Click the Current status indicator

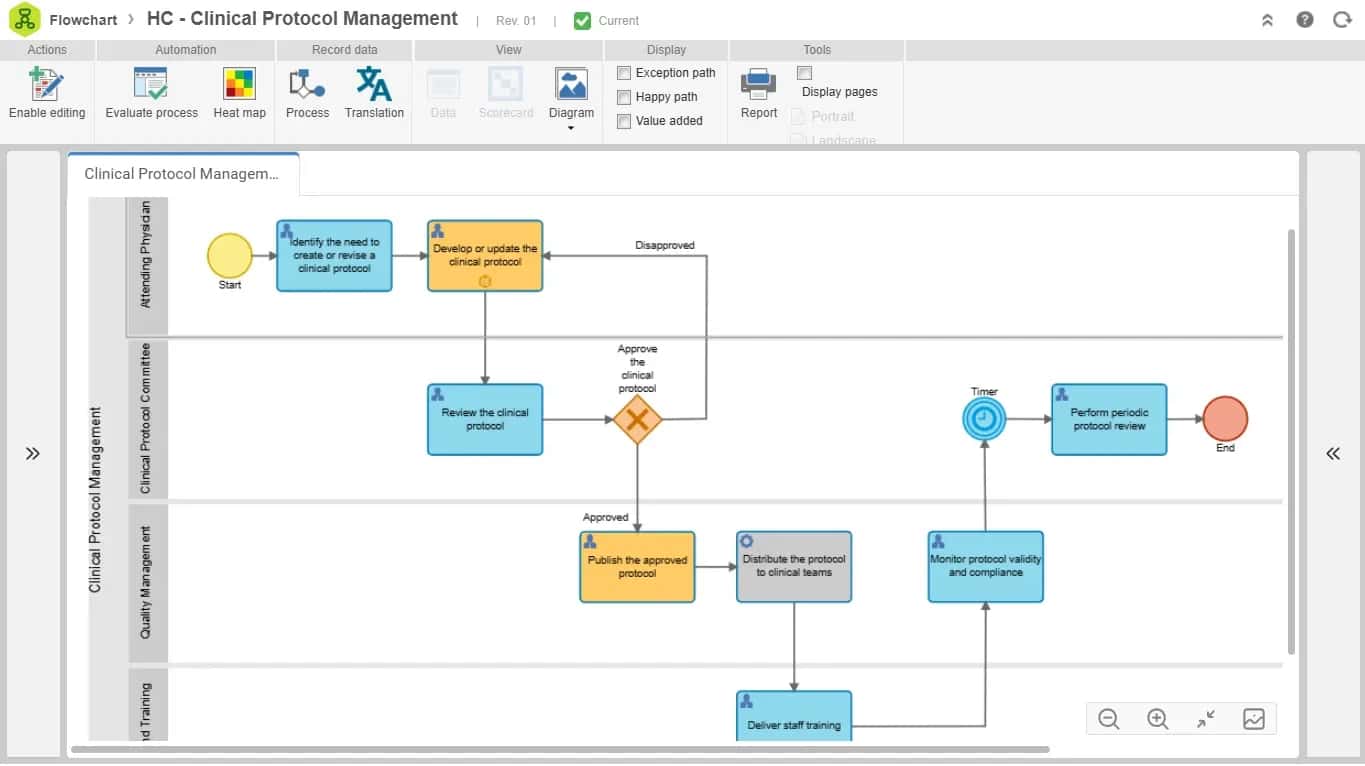[x=606, y=20]
